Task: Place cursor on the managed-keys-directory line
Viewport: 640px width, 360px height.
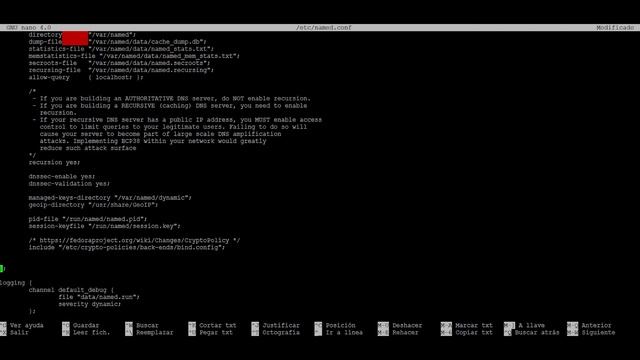Action: pyautogui.click(x=110, y=198)
